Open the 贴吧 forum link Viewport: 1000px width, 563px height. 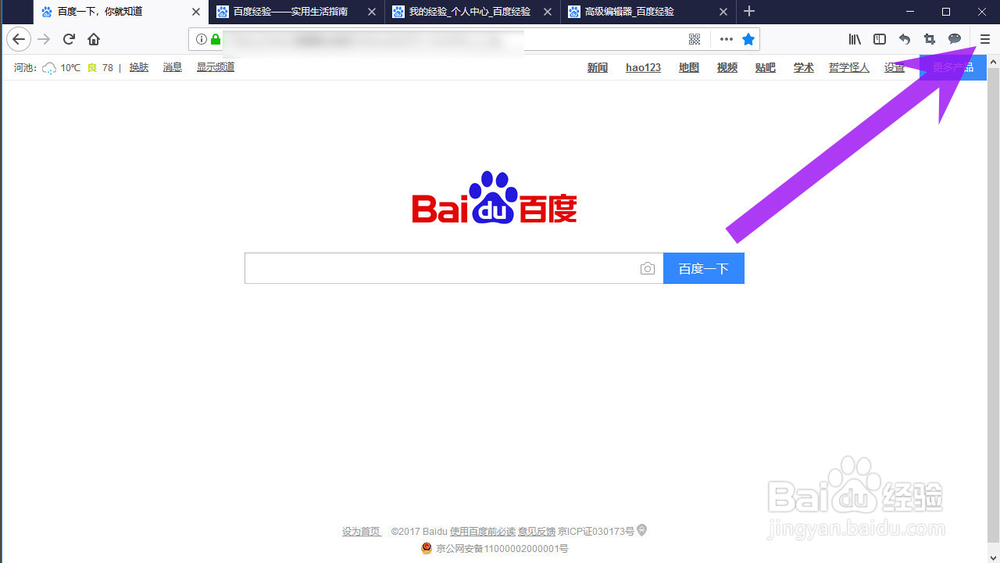765,68
